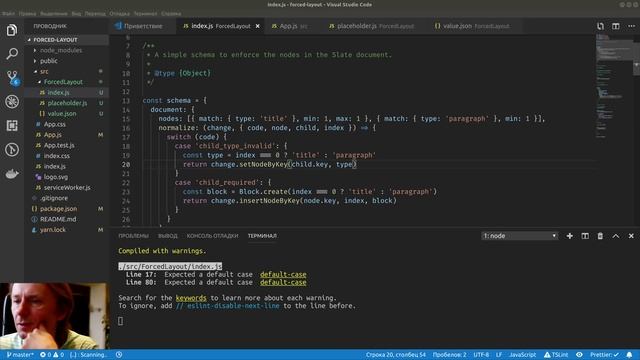Open the Вид menu

click(x=76, y=13)
